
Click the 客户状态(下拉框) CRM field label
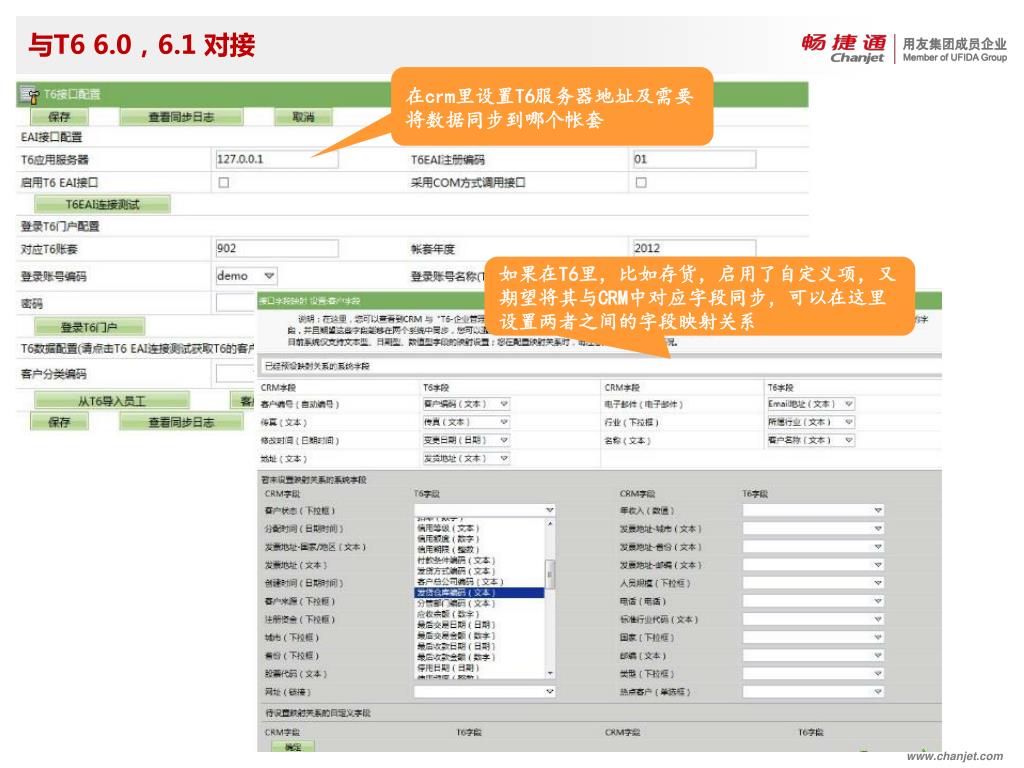tap(300, 510)
